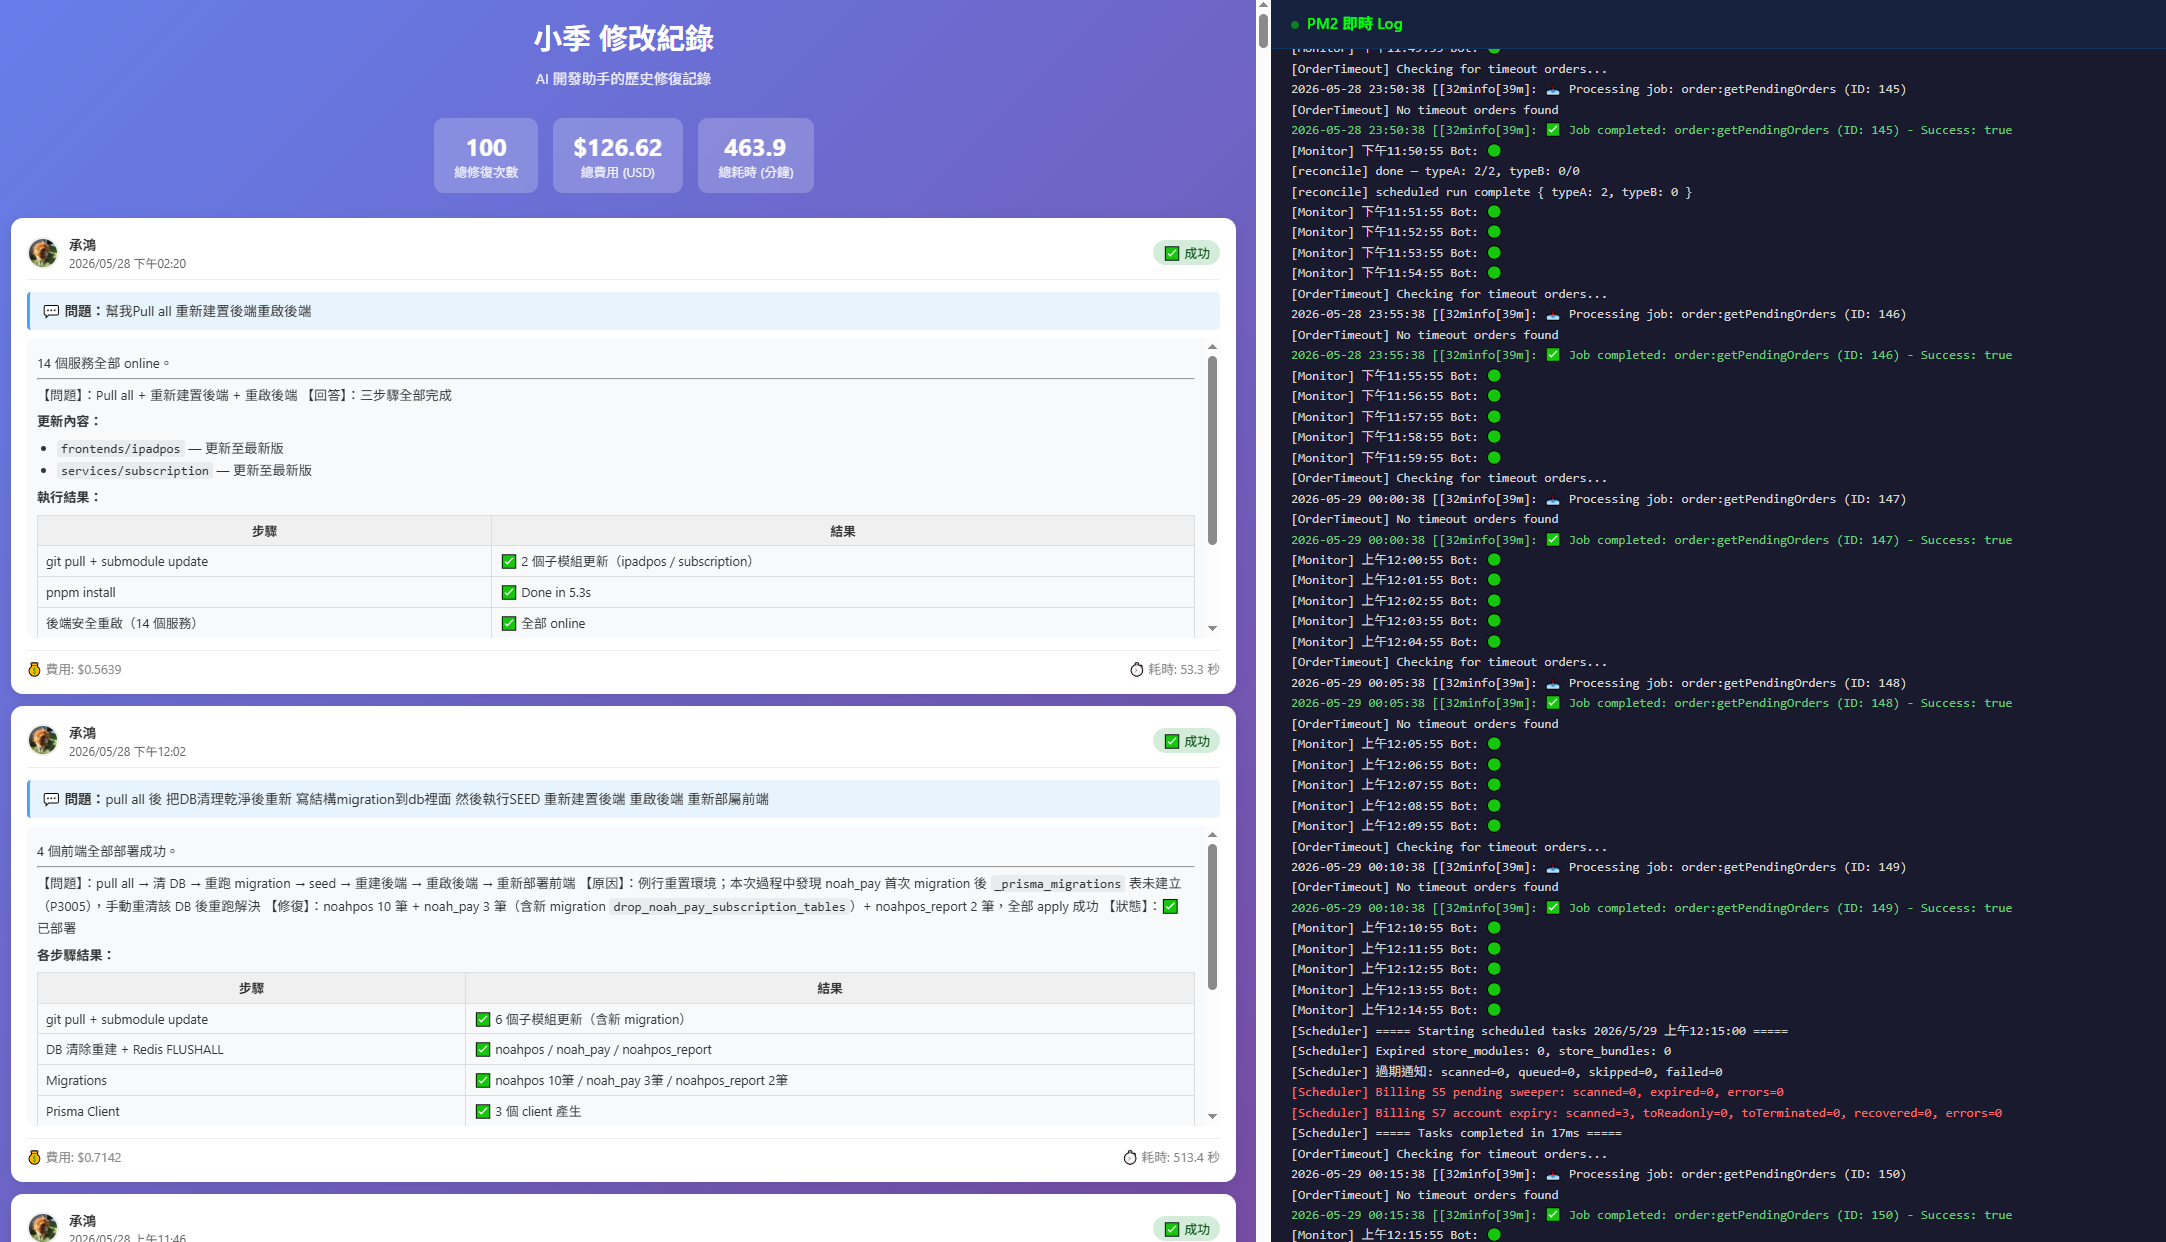Image resolution: width=2166 pixels, height=1242 pixels.
Task: Click the green check beside 6 個子模組更新
Action: click(x=483, y=1019)
